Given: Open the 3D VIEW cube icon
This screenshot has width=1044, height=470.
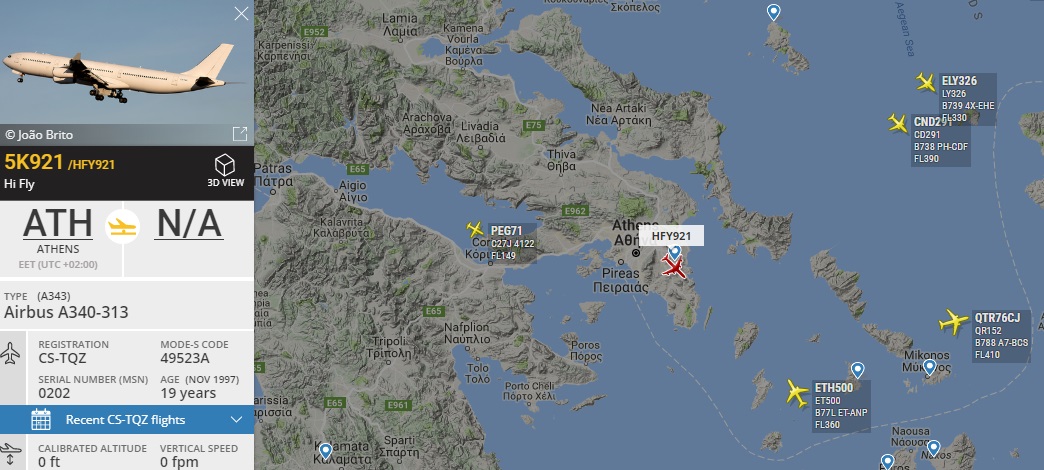Looking at the screenshot, I should coord(225,164).
